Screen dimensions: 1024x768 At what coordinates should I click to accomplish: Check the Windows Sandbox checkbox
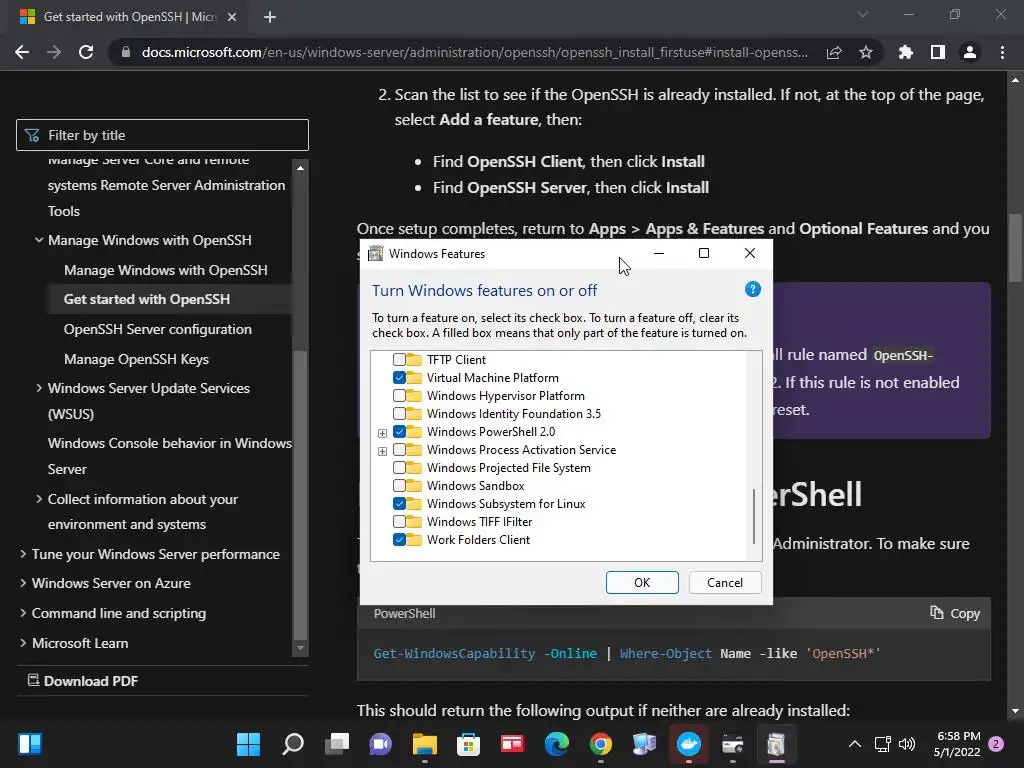coord(399,486)
